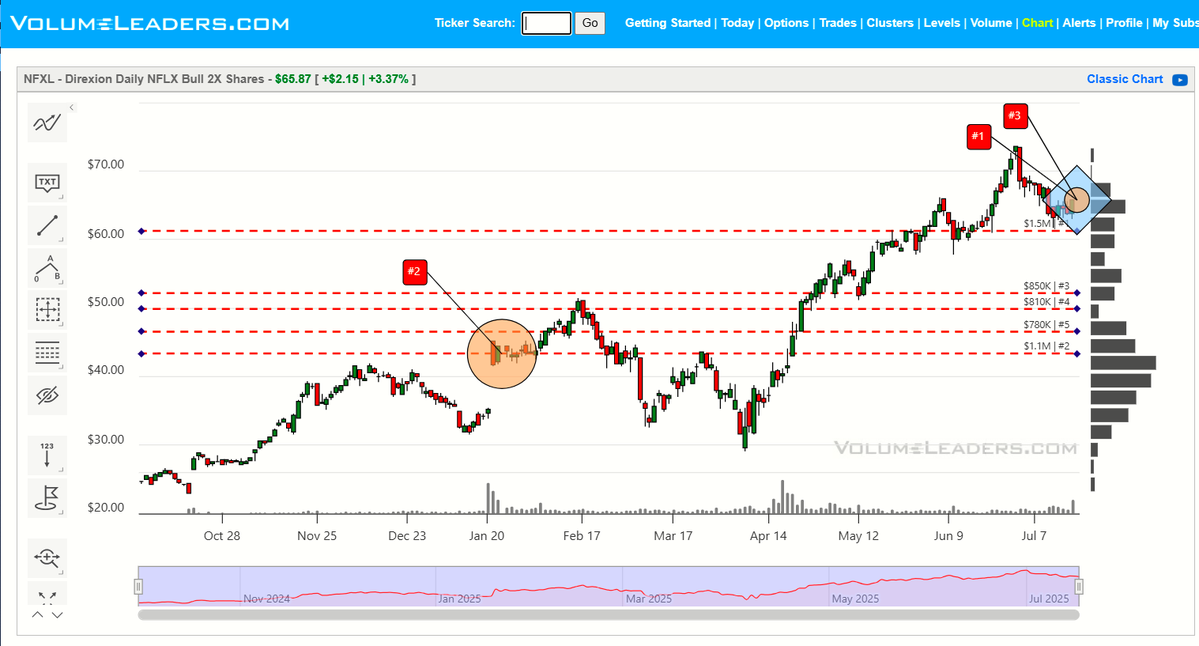
Task: Open the Volume menu item
Action: click(x=991, y=23)
